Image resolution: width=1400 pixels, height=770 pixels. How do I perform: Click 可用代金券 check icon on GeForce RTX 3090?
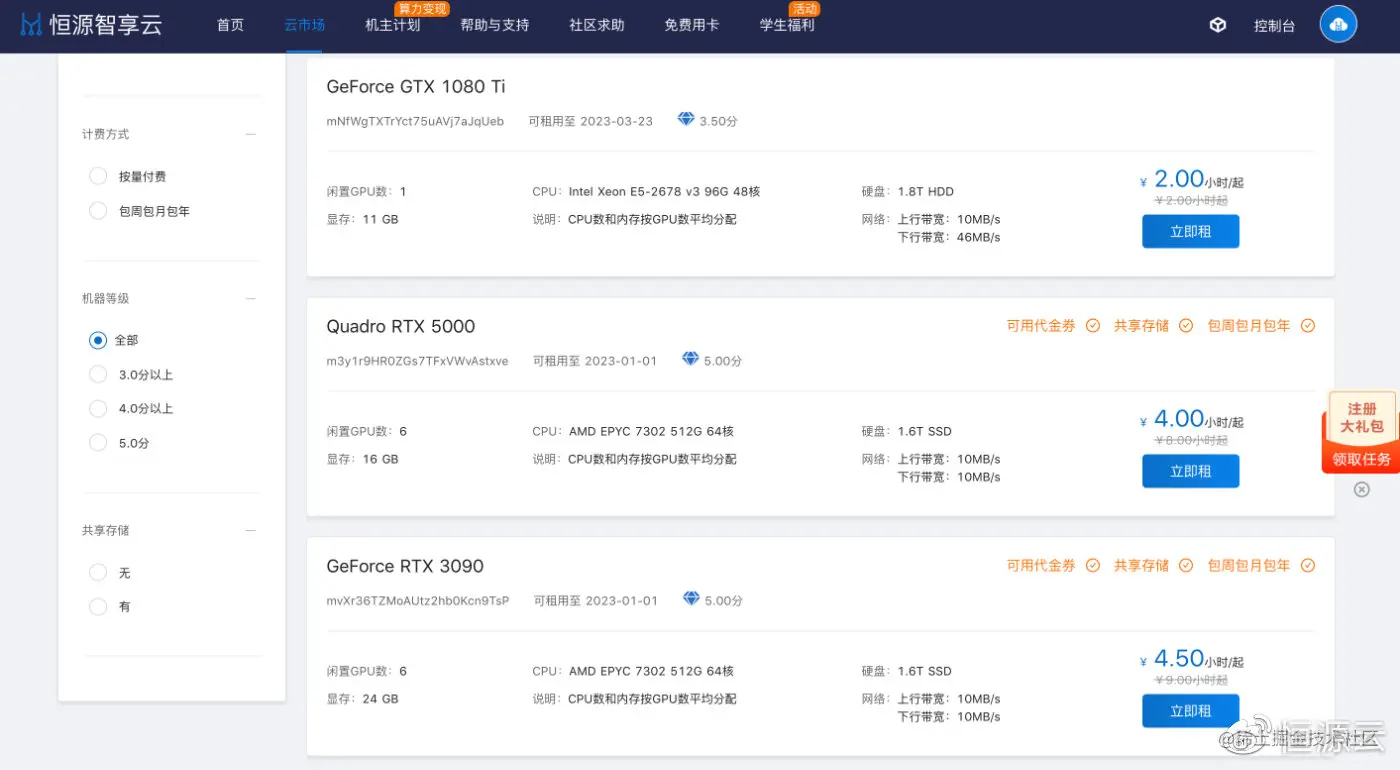coord(1093,566)
